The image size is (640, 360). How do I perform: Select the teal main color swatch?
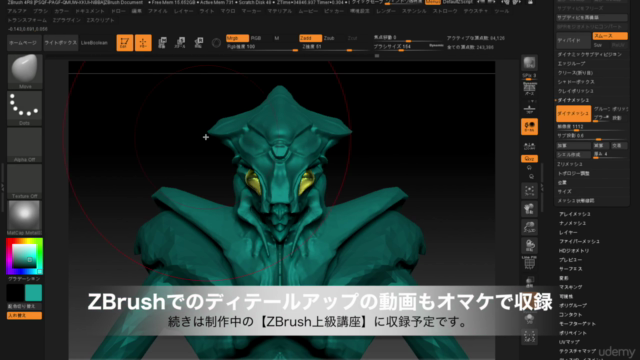click(33, 293)
